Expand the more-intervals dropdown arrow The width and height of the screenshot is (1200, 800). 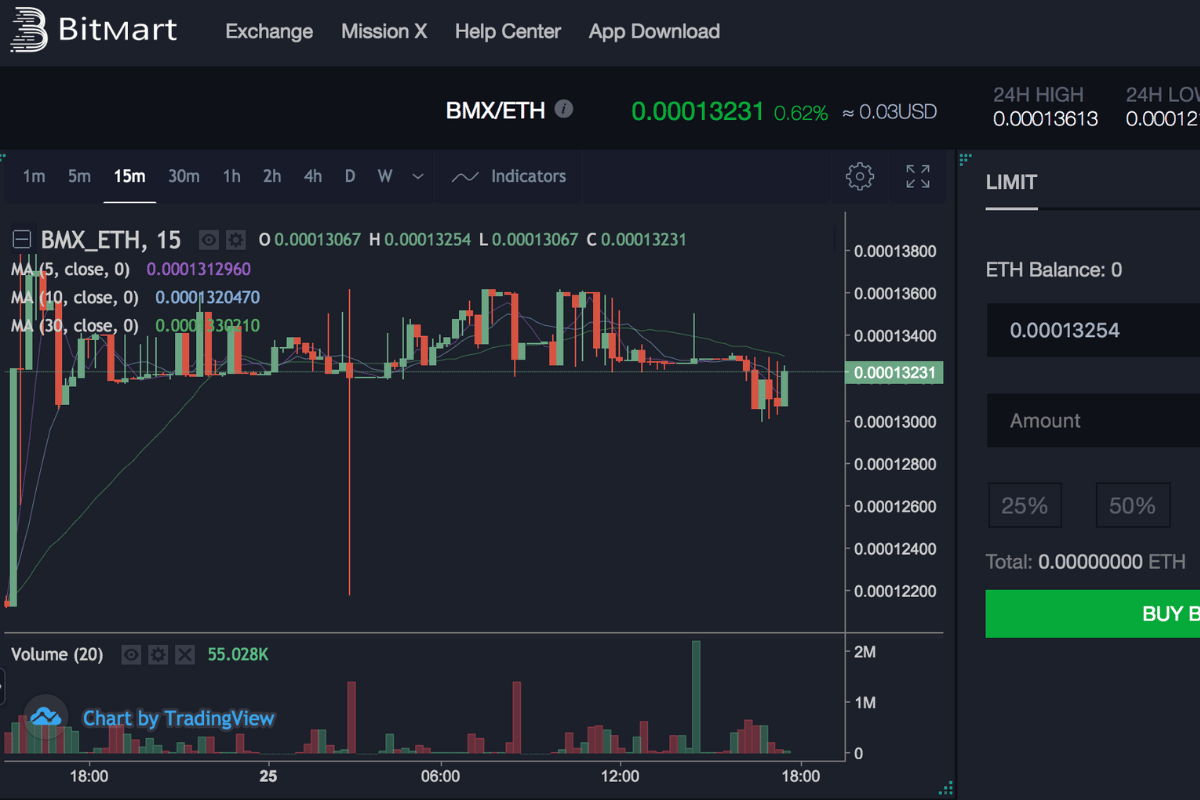coord(418,177)
